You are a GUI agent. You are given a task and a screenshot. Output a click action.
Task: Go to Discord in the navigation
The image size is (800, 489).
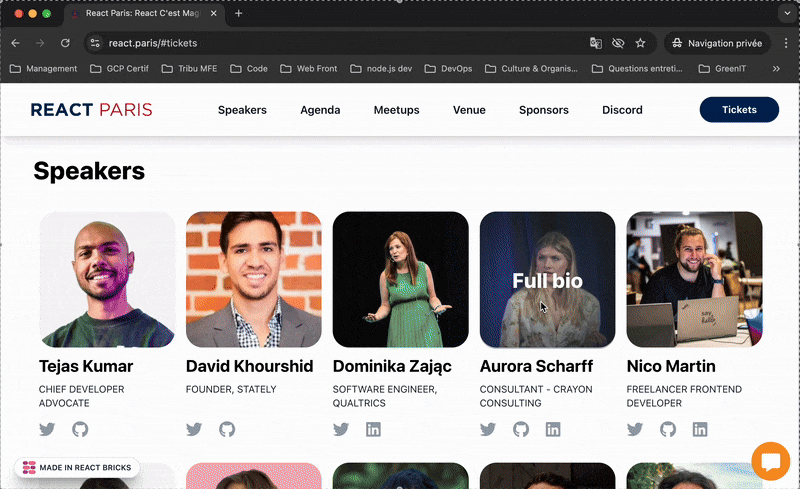tap(622, 110)
